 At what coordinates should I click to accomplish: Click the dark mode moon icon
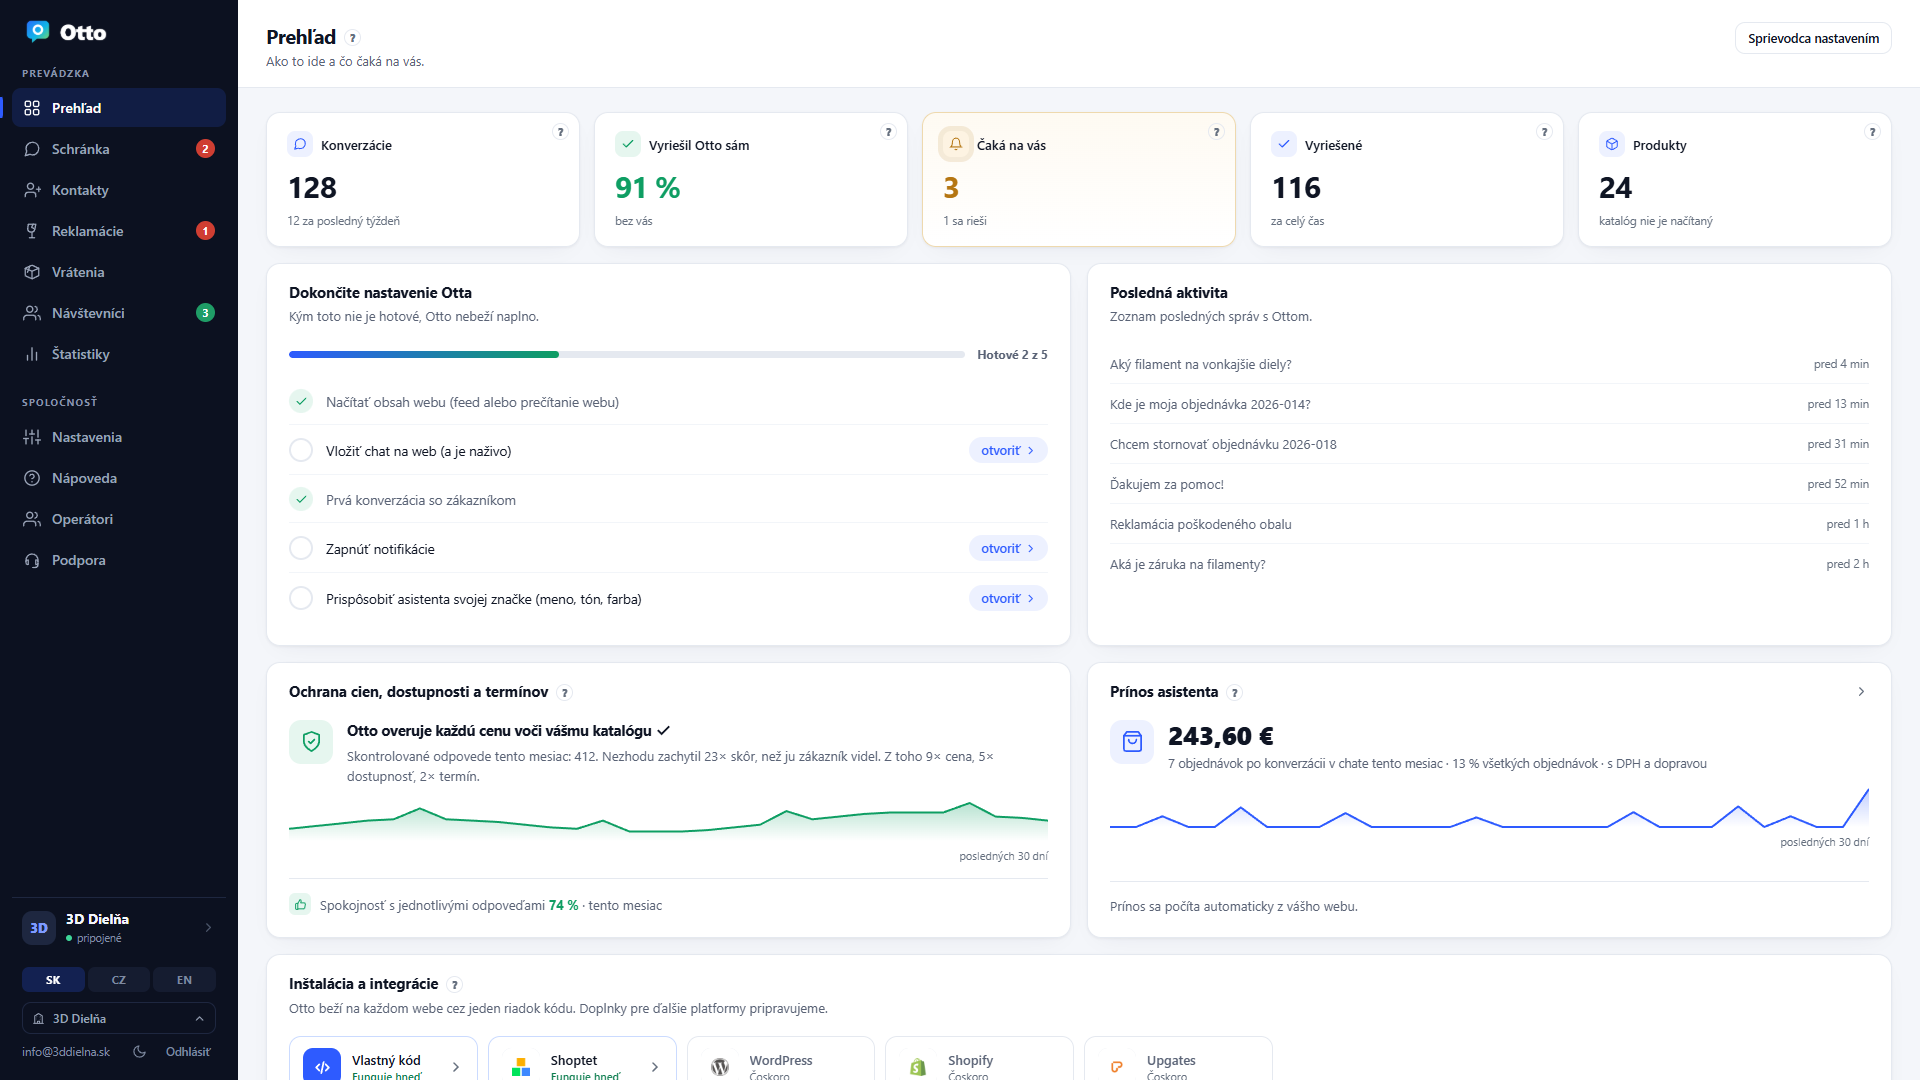(x=140, y=1051)
